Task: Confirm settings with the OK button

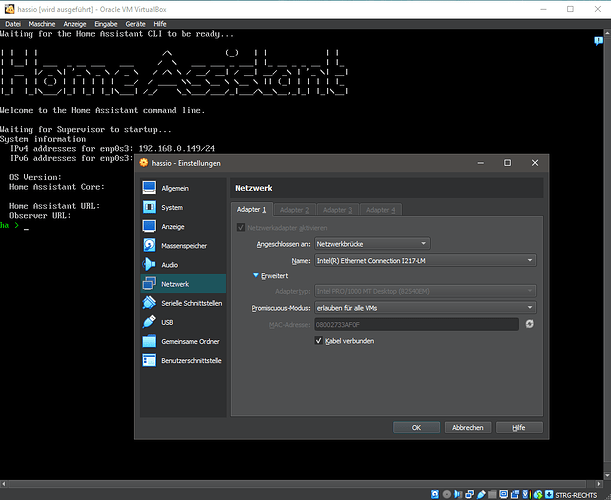Action: (416, 427)
